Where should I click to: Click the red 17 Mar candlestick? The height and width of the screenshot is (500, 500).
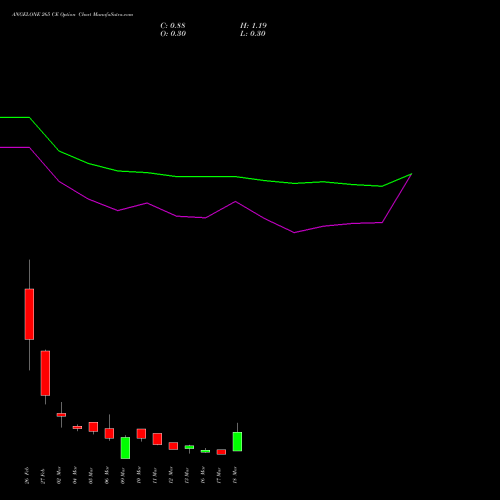click(221, 452)
